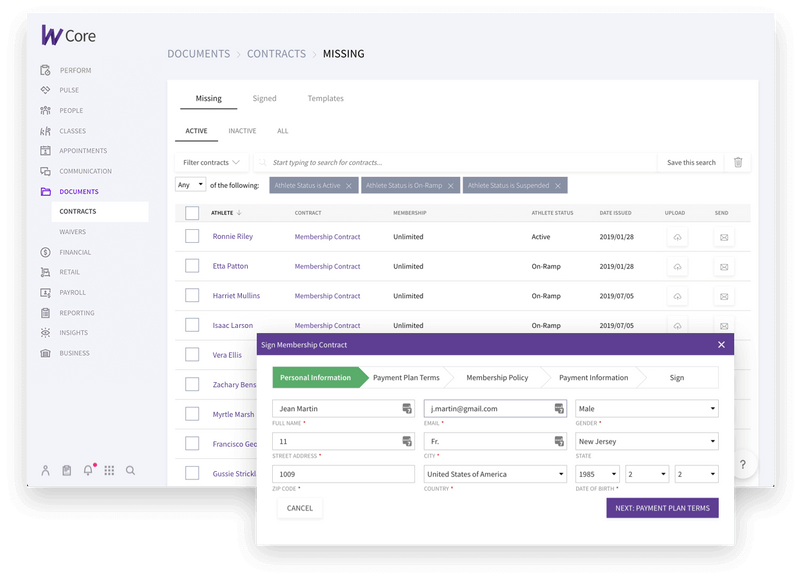
Task: Send Etta Patton's contract via the envelope icon
Action: [722, 266]
